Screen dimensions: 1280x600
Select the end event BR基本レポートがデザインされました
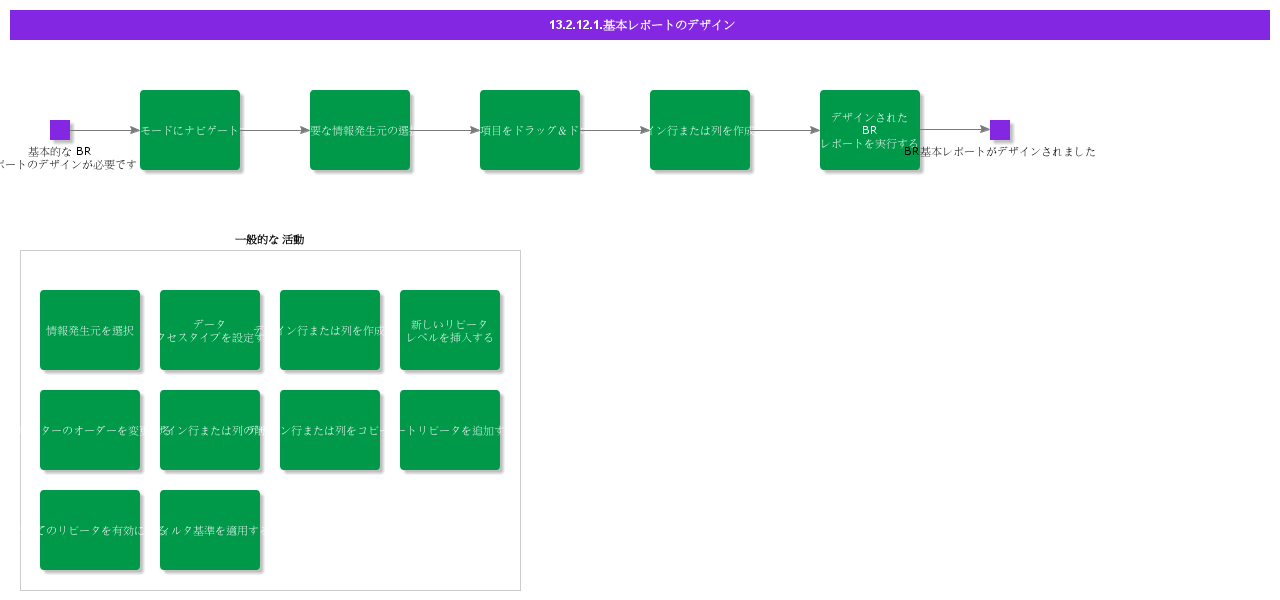(1000, 130)
